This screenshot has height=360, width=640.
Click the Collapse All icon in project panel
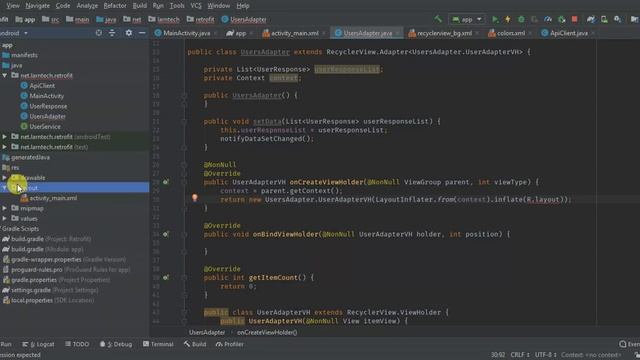112,33
